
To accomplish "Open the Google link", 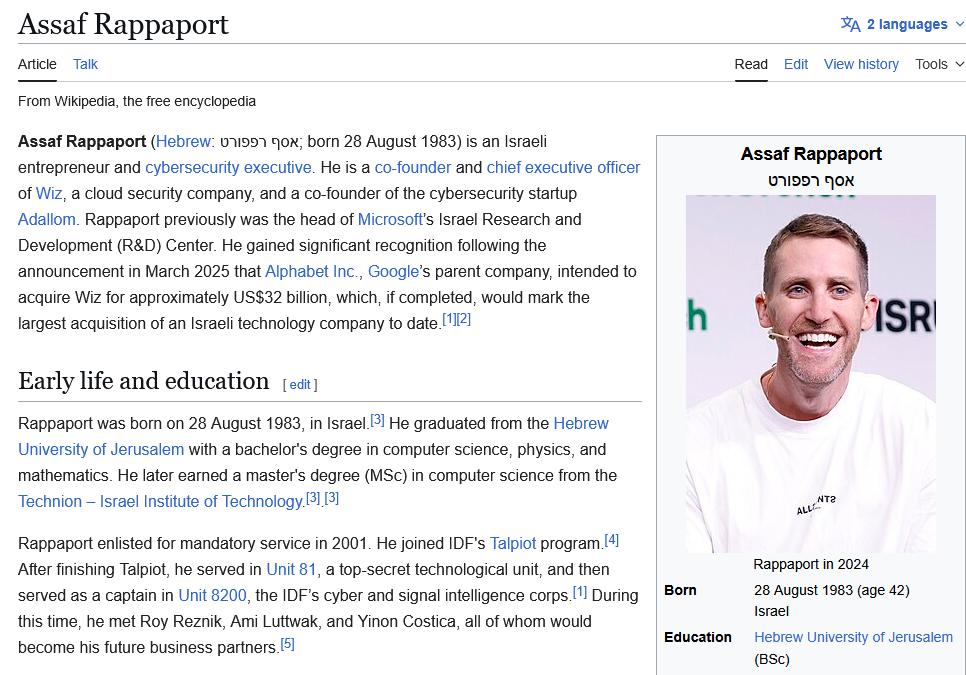I will 393,272.
